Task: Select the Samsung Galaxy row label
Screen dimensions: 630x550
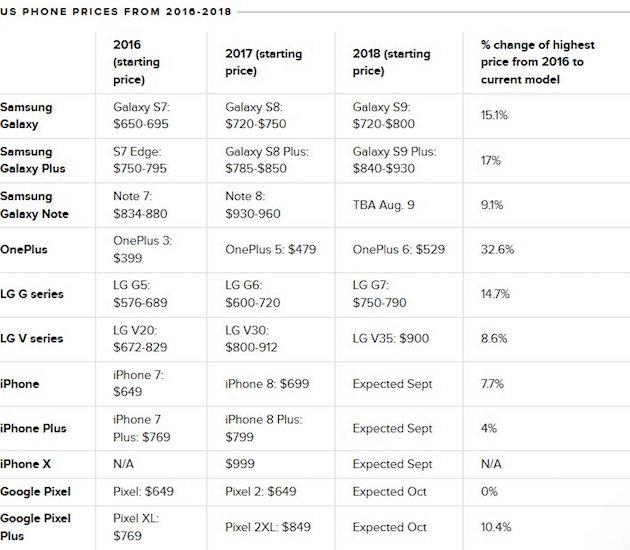Action: 26,116
